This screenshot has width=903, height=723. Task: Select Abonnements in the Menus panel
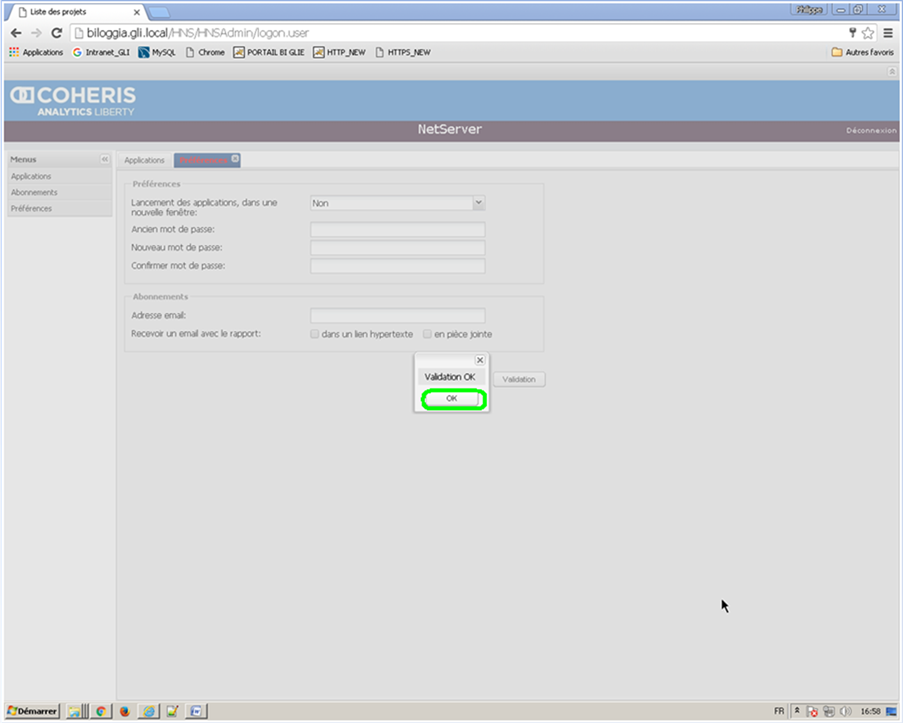(34, 192)
